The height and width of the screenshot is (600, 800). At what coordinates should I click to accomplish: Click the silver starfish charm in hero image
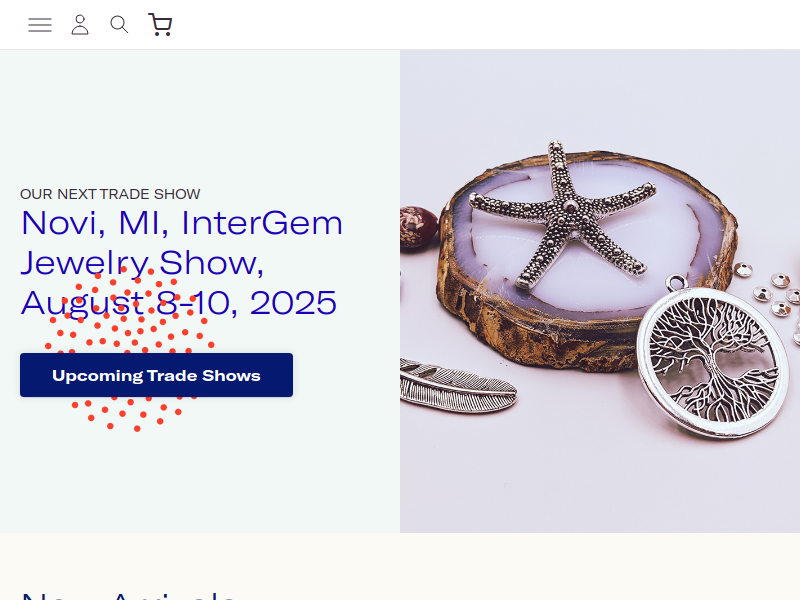(564, 214)
